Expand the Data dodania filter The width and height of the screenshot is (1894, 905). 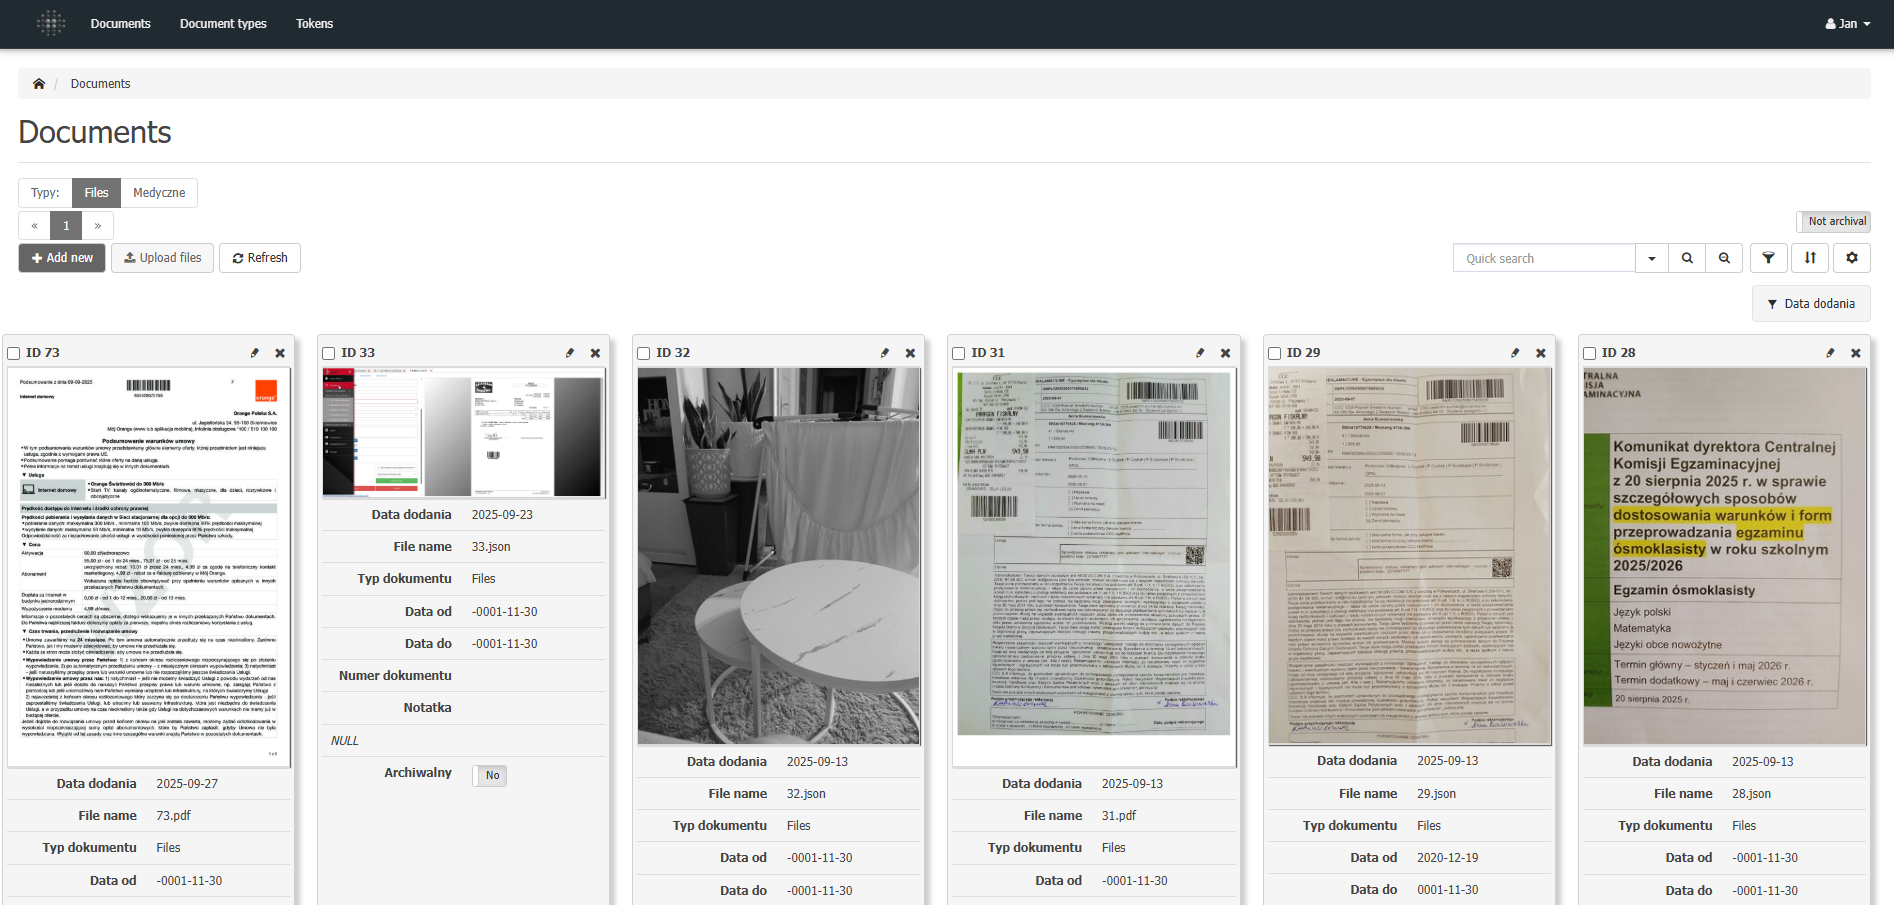point(1810,304)
